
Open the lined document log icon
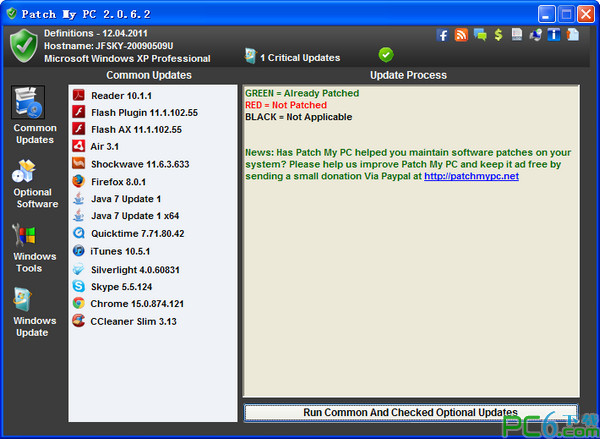coord(517,35)
